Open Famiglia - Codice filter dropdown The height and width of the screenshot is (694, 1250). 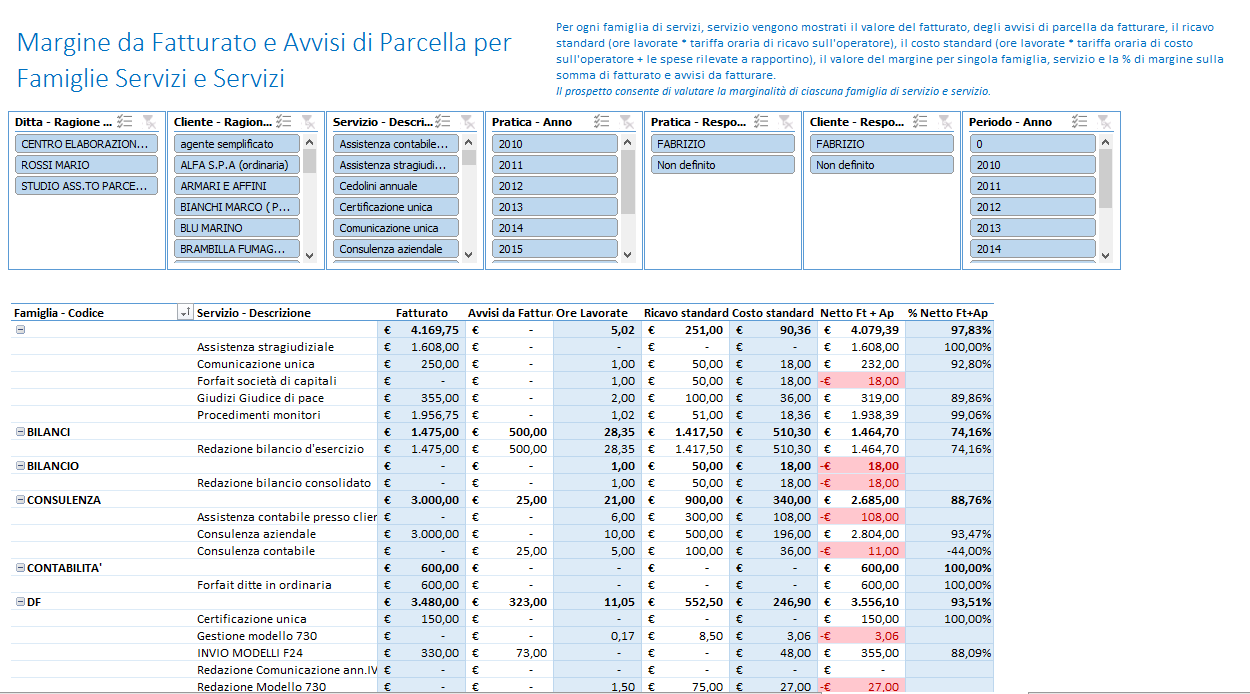point(184,313)
